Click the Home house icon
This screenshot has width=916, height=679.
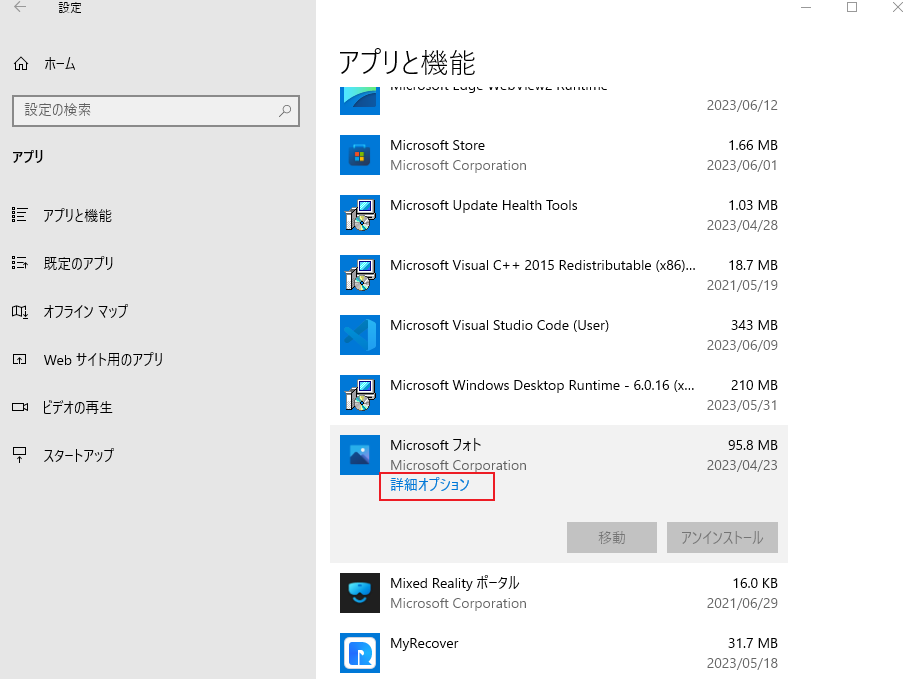[21, 64]
